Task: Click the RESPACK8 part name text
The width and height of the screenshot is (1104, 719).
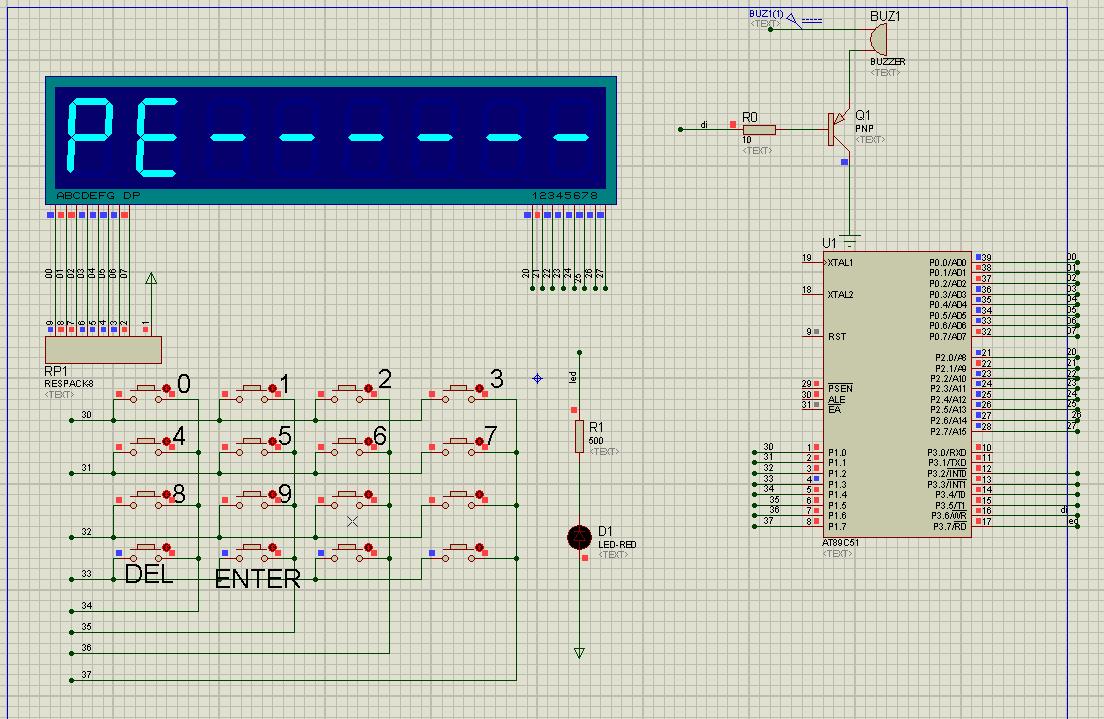Action: [69, 384]
